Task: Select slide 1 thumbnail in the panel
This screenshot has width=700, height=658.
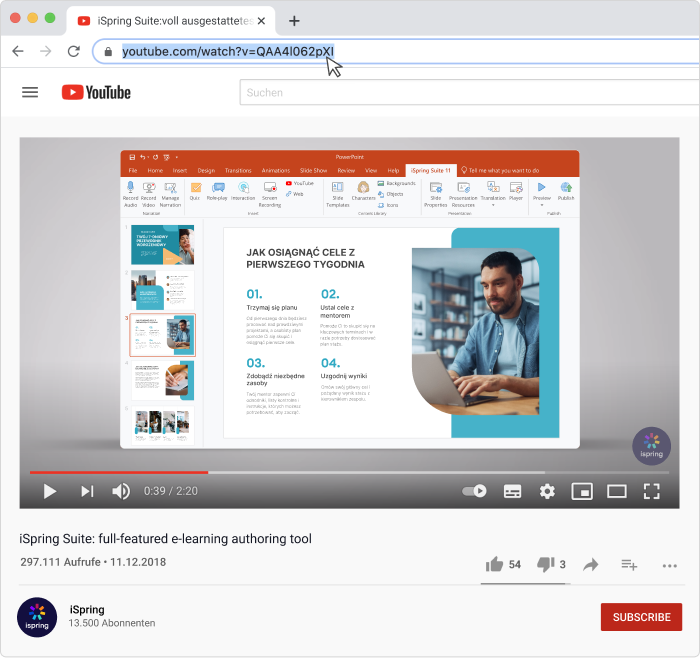Action: point(162,245)
